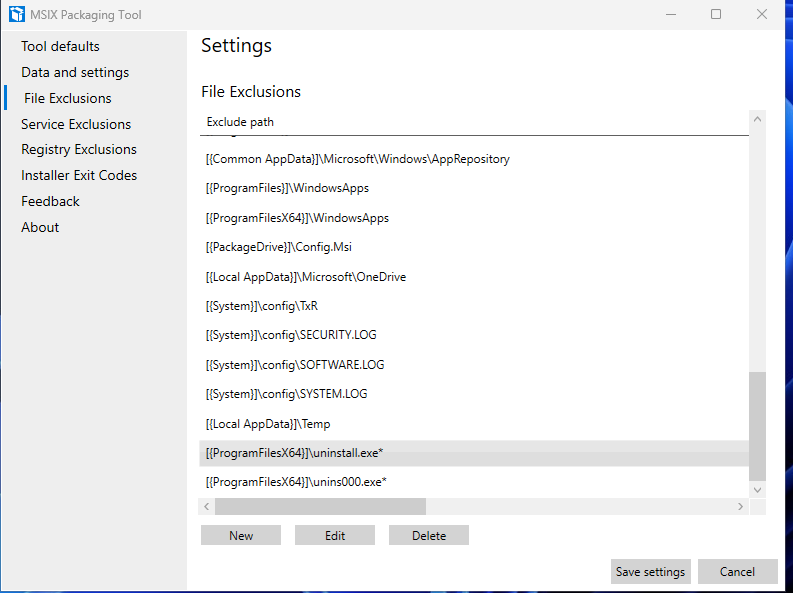Click the vertical scrollbar up arrow
Viewport: 793px width, 593px height.
(x=757, y=119)
